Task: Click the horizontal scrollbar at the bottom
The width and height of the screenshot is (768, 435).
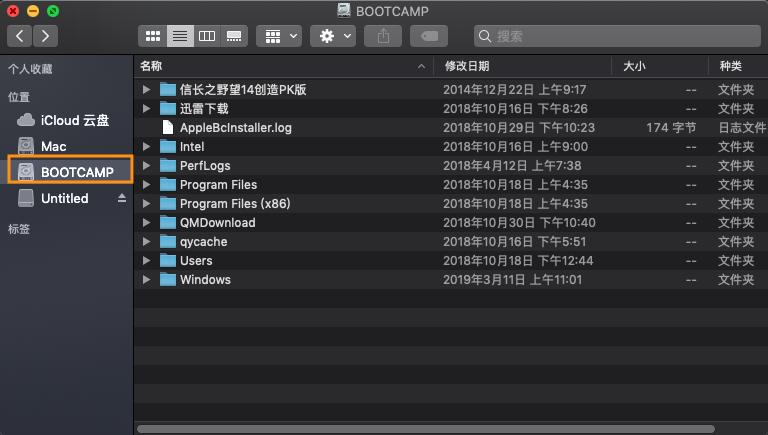Action: coord(425,429)
